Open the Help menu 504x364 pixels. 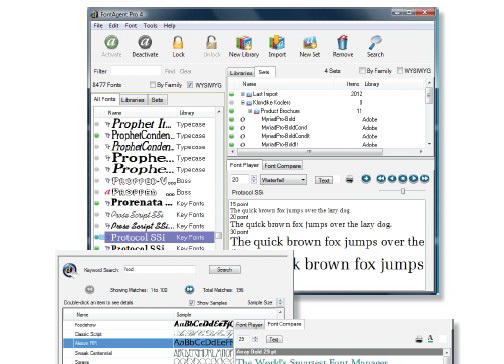point(169,26)
